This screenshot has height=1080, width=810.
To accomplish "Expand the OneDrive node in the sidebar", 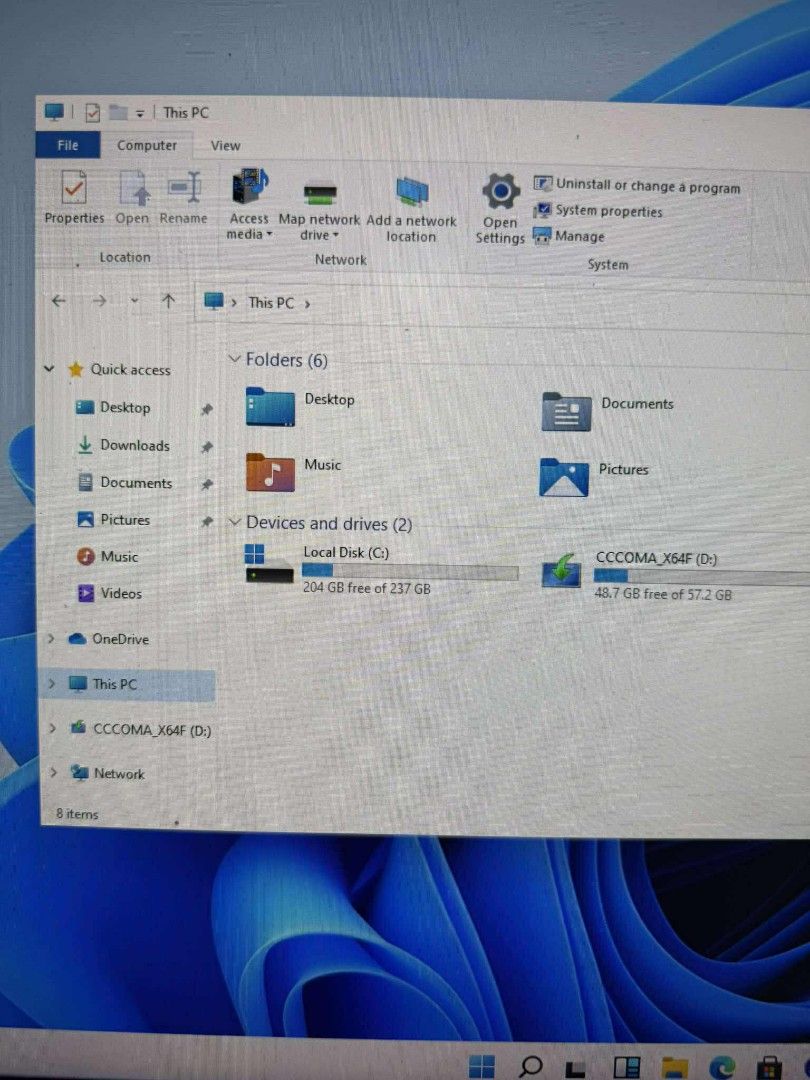I will [51, 639].
